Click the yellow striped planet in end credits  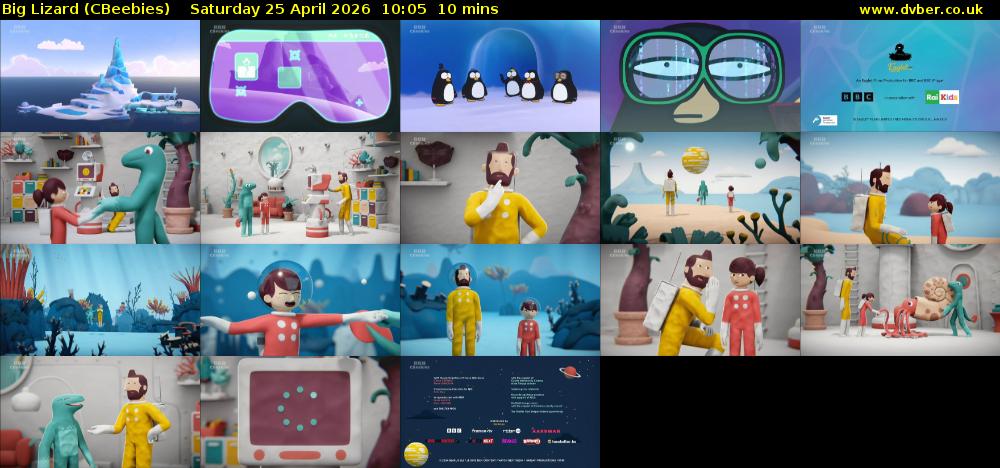(x=416, y=453)
